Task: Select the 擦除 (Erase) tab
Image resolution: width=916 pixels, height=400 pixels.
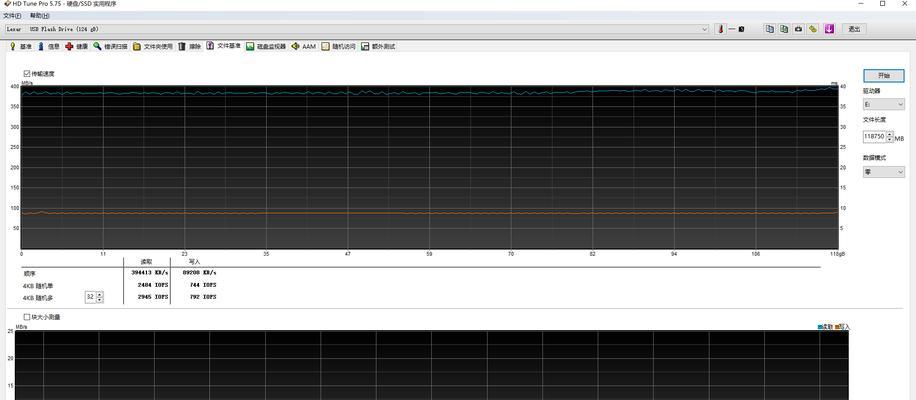Action: (190, 46)
